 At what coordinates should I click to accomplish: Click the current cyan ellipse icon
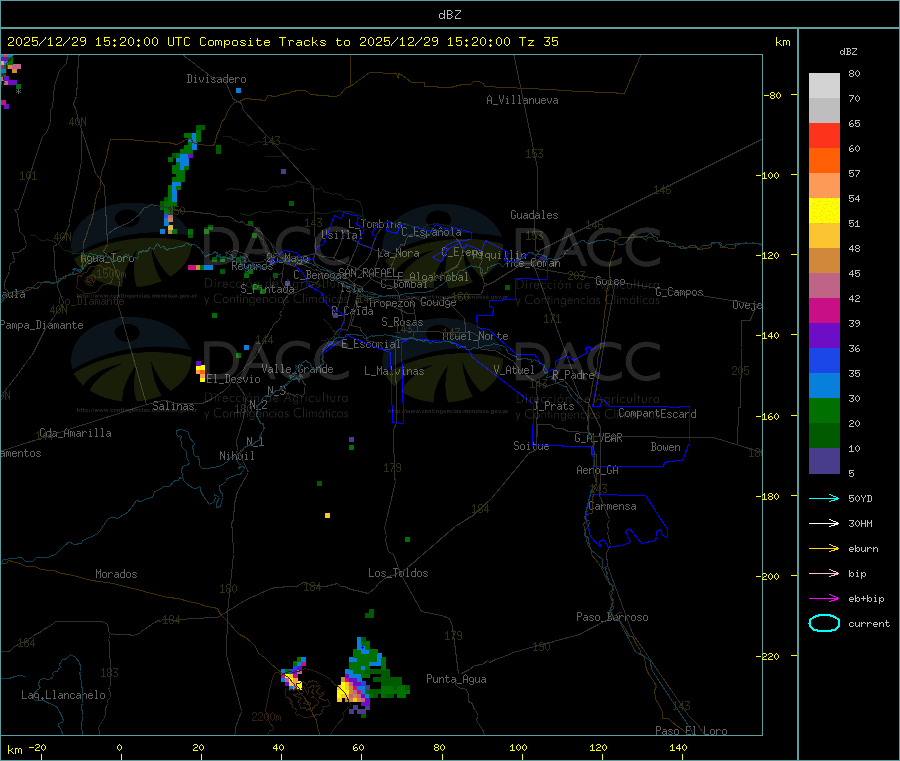pyautogui.click(x=824, y=623)
